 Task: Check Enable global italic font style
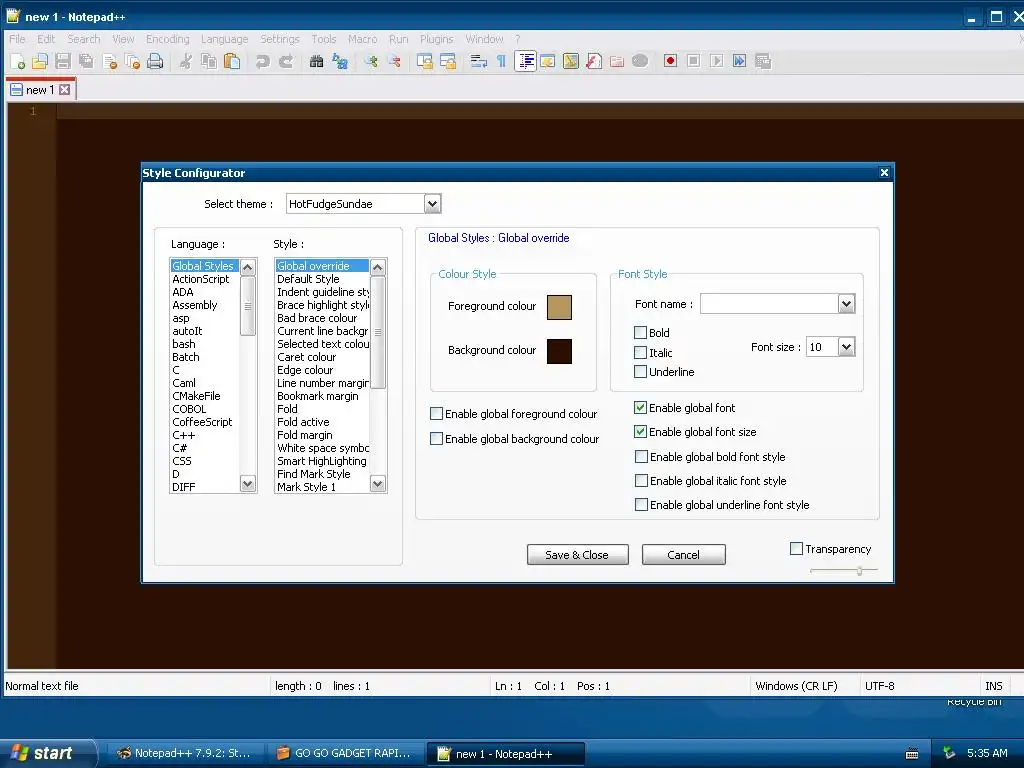[641, 481]
